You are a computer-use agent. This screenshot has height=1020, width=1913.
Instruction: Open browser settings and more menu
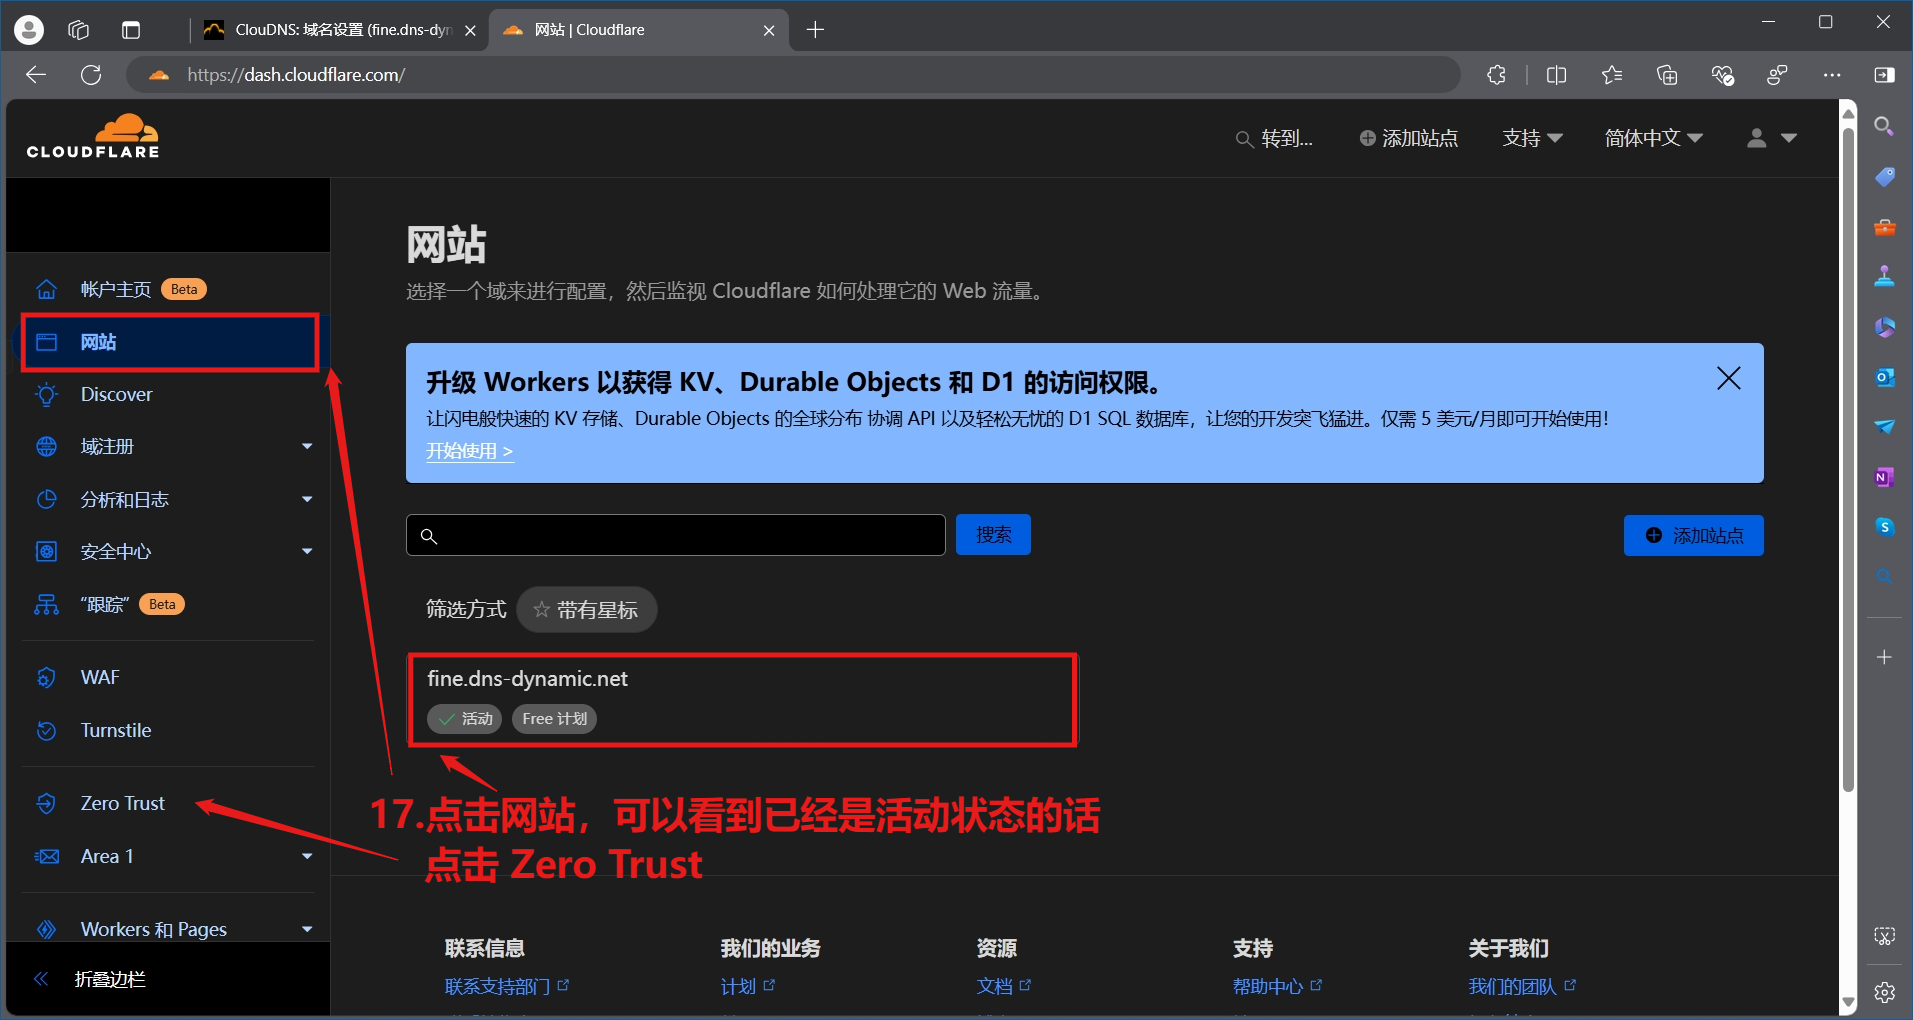[x=1832, y=75]
